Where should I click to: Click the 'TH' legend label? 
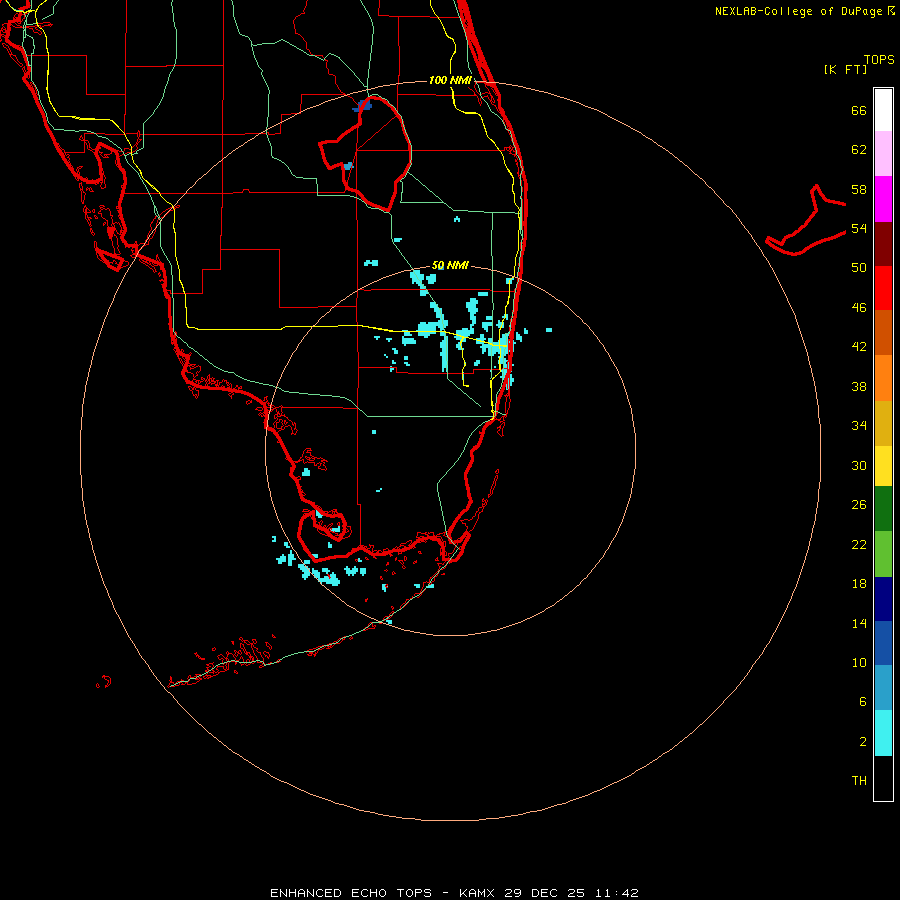[x=859, y=781]
